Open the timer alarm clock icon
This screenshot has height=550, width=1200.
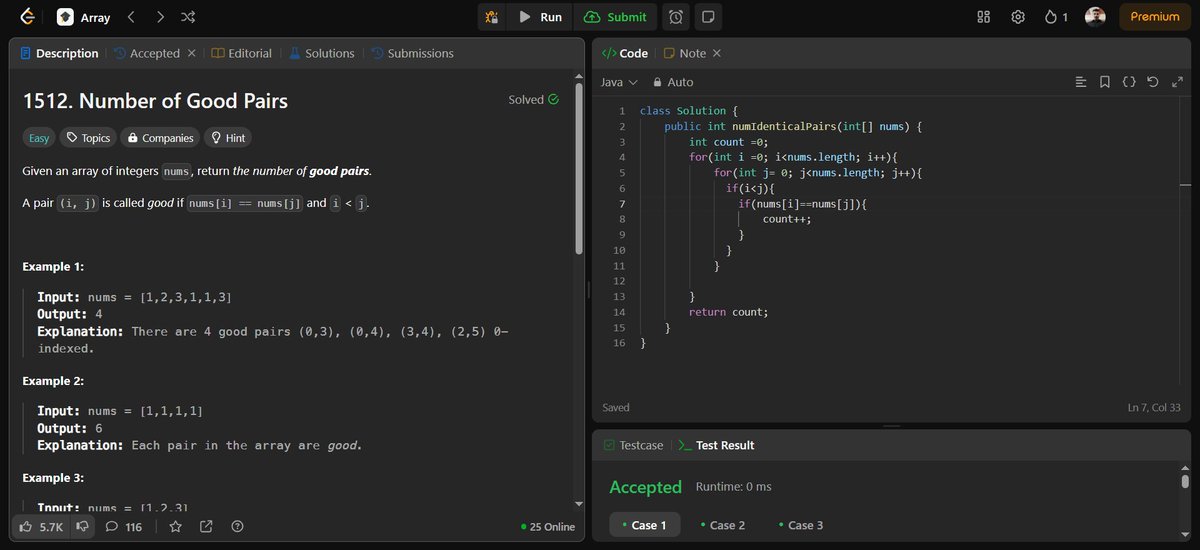click(x=676, y=17)
